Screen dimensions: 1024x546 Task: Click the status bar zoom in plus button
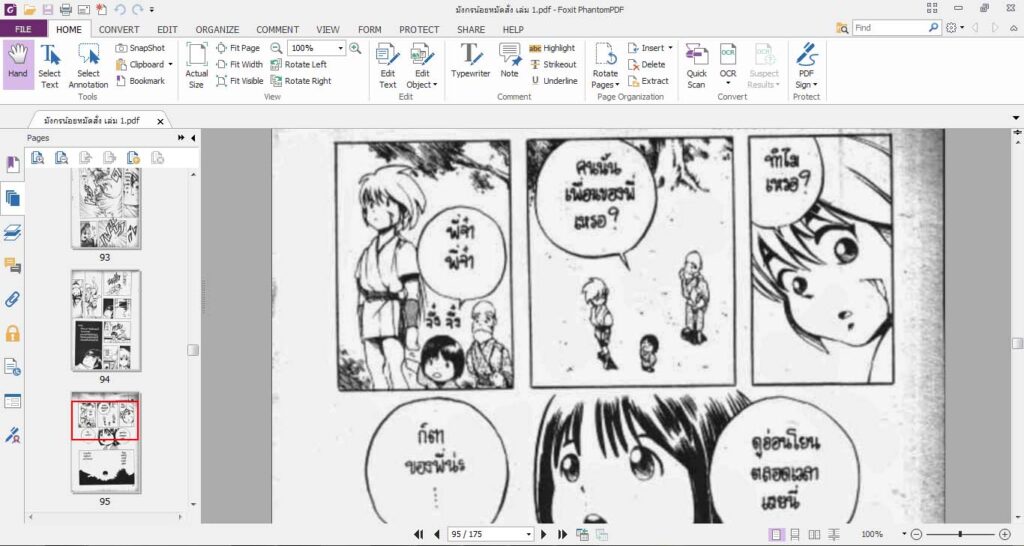click(x=1005, y=534)
